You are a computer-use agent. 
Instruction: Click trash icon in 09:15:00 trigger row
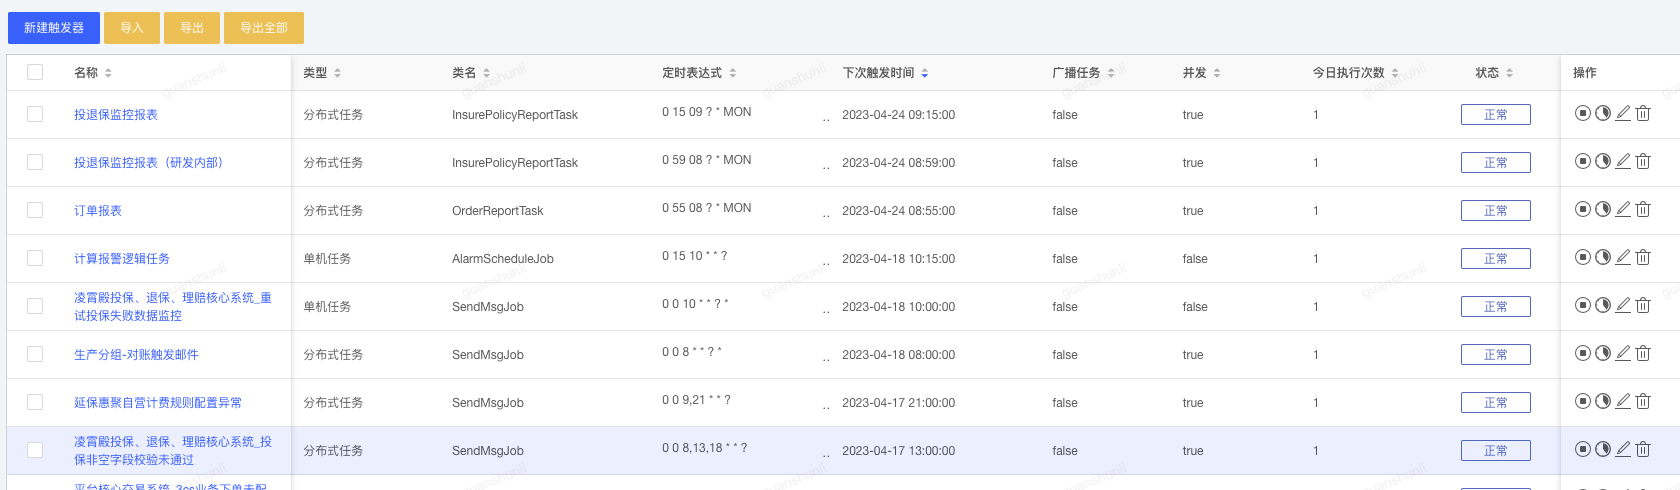(1643, 113)
